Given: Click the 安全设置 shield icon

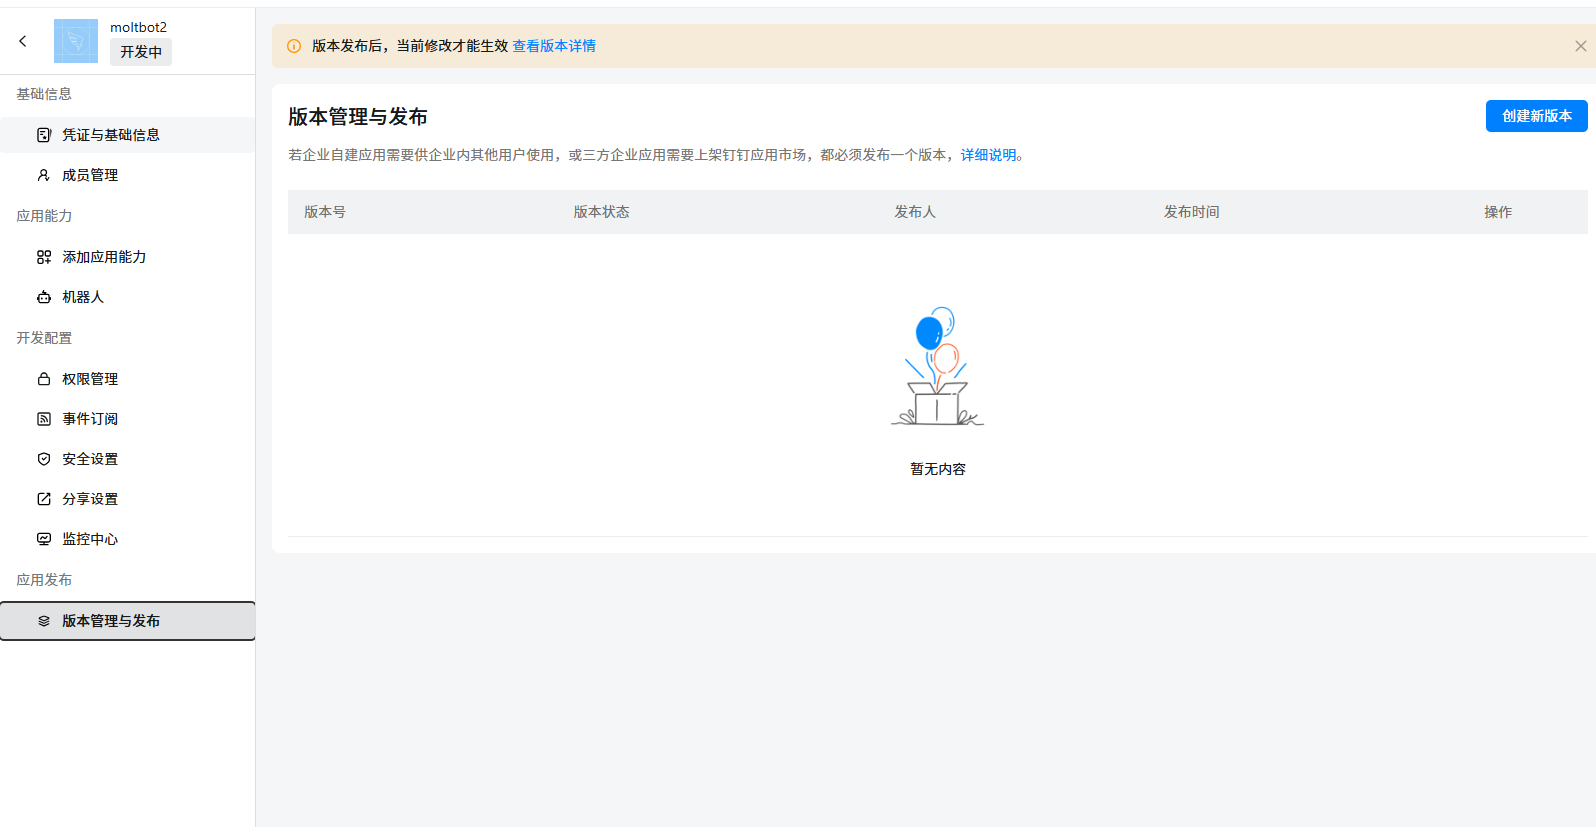Looking at the screenshot, I should point(44,459).
